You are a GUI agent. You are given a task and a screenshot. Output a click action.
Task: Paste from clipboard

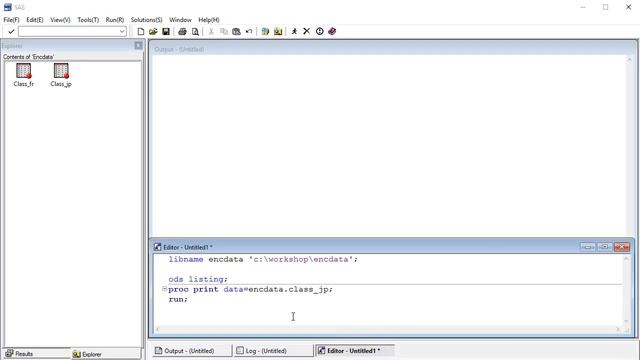click(x=236, y=31)
